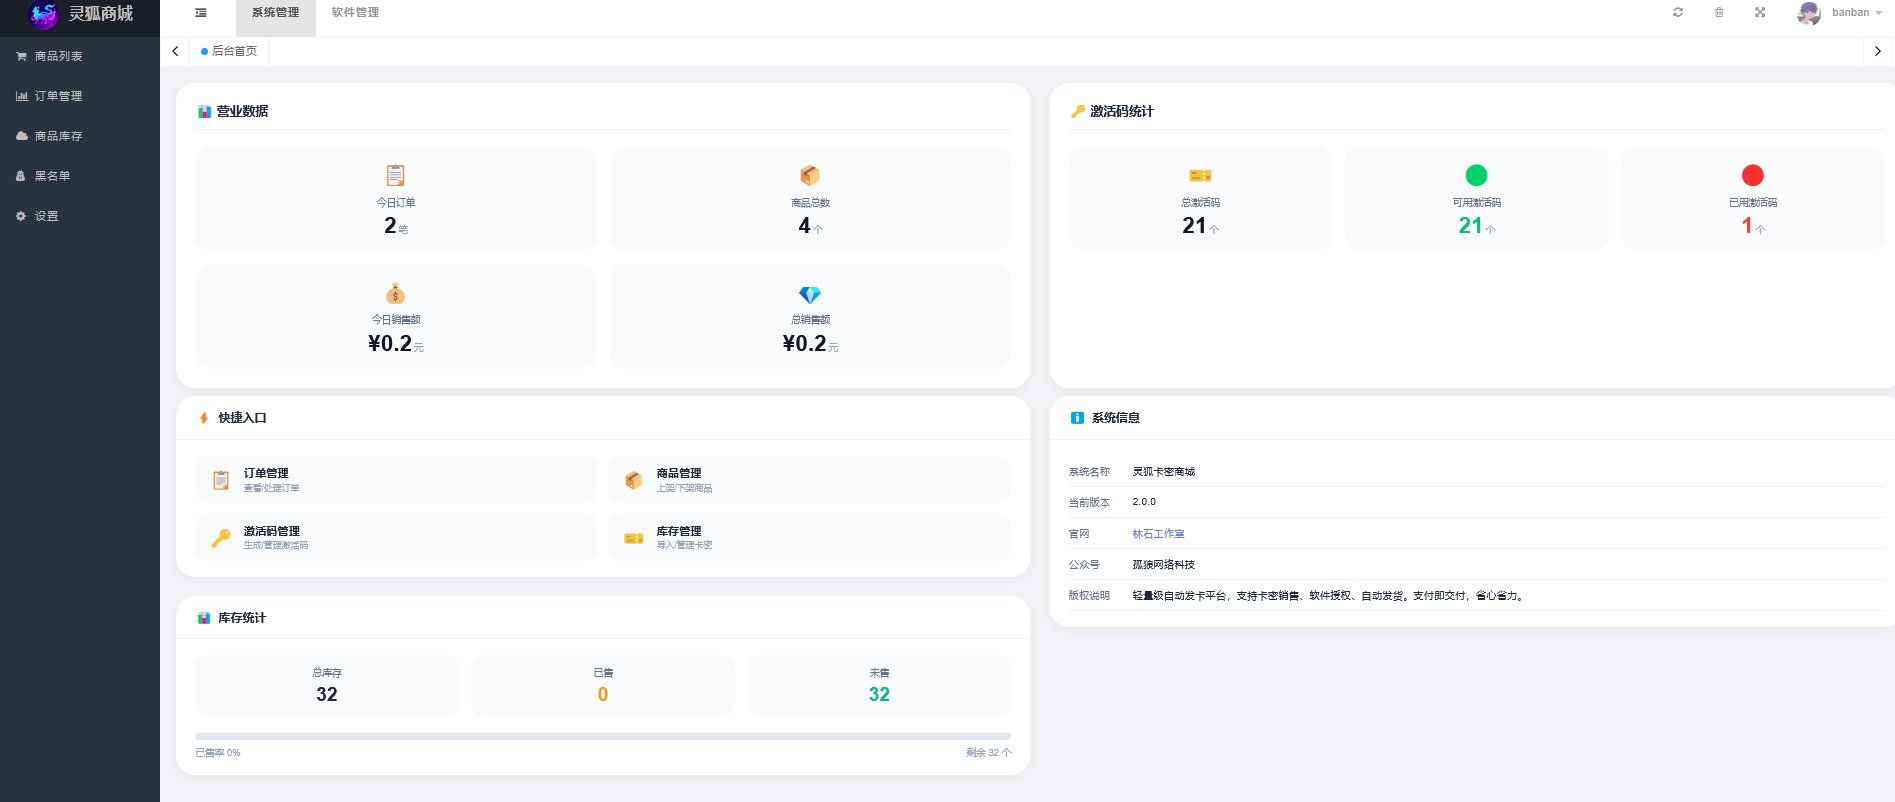
Task: Click the lightning icon beside 快捷入口
Action: (x=204, y=418)
